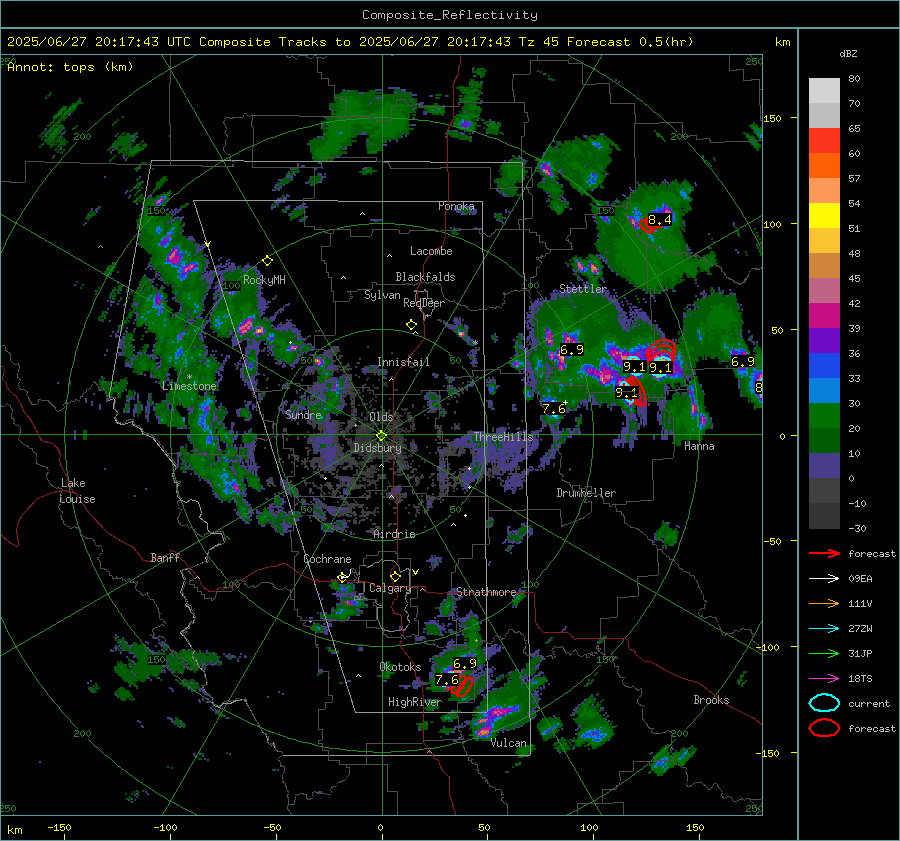Click the lightest gray swatch atop dBZ scale

point(824,91)
